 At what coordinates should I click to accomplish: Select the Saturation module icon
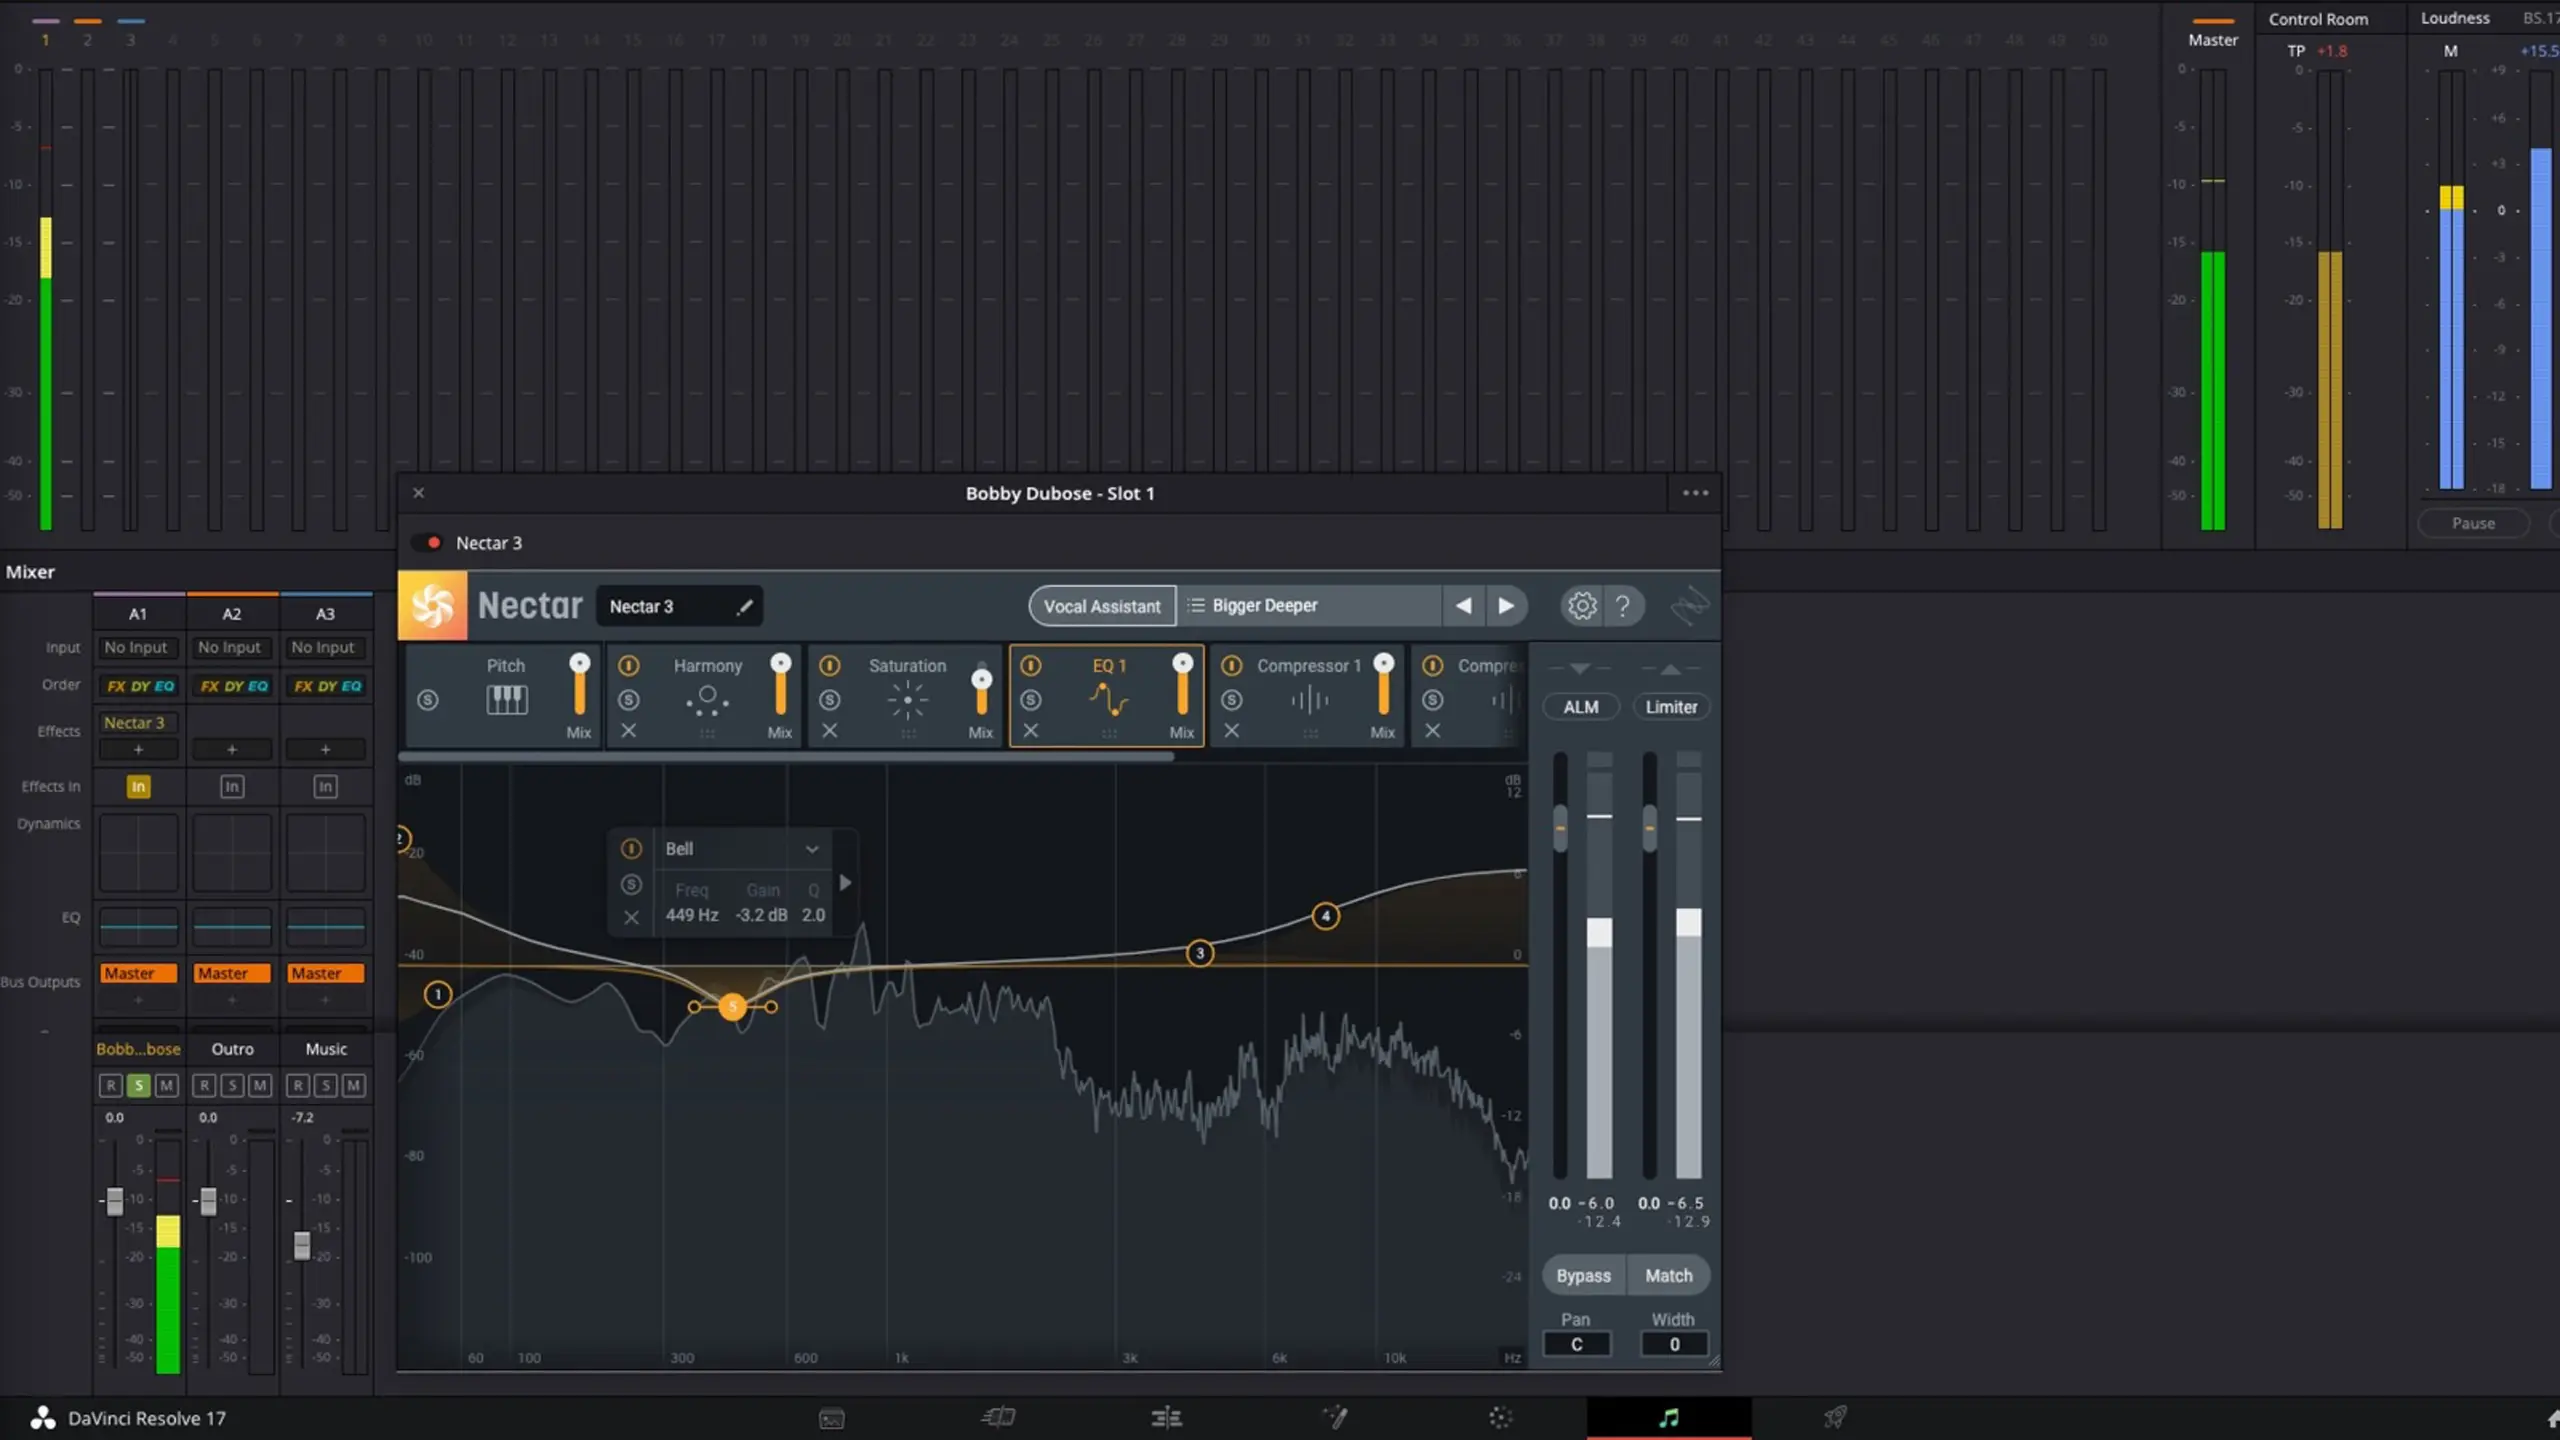click(907, 700)
